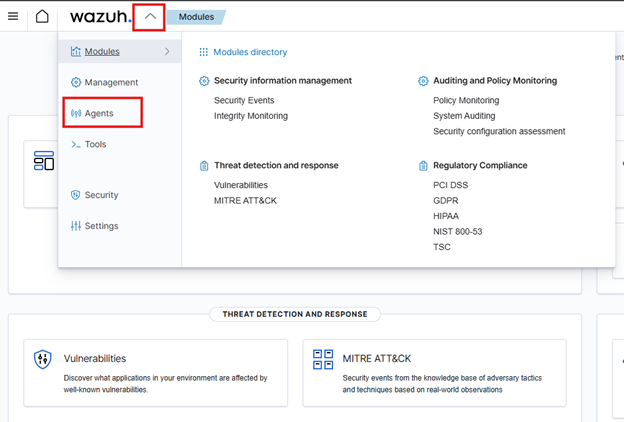
Task: Click Auditing and Policy Monitoring icon
Action: click(423, 81)
